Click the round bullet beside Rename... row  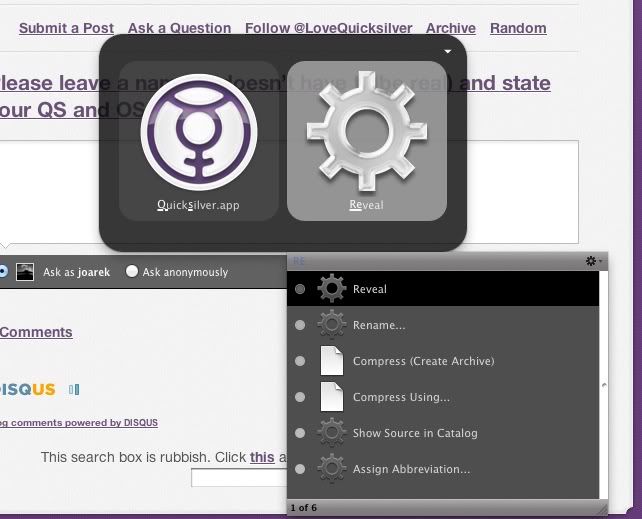[x=300, y=325]
